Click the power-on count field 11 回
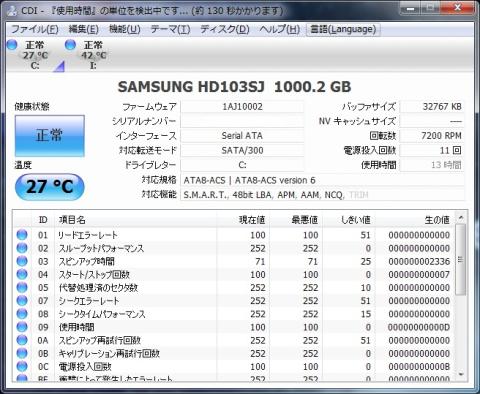Image resolution: width=480 pixels, height=394 pixels. [432, 150]
